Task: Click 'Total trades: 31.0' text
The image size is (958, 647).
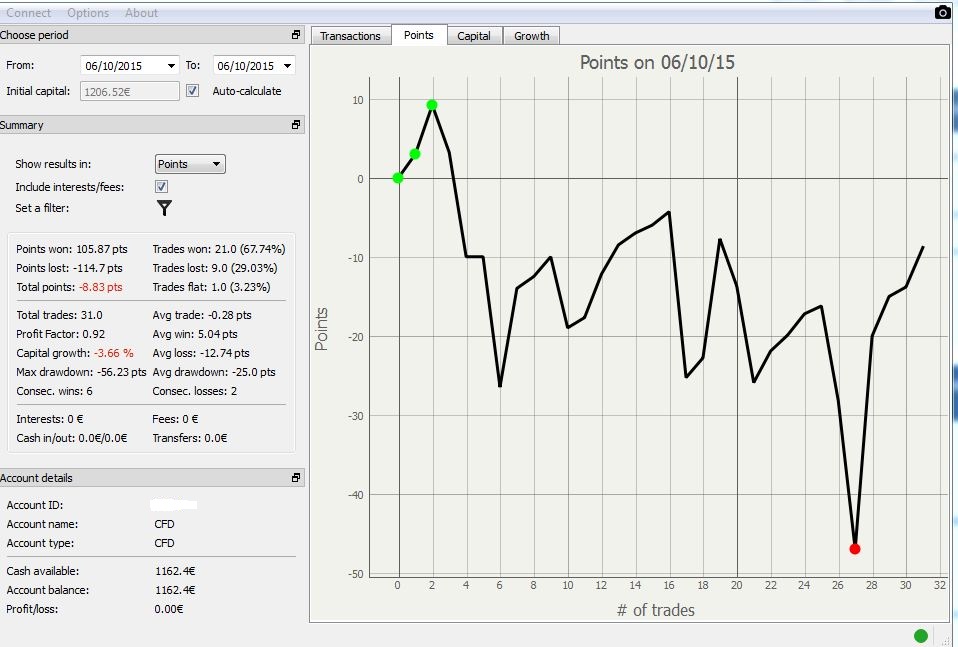Action: 59,315
